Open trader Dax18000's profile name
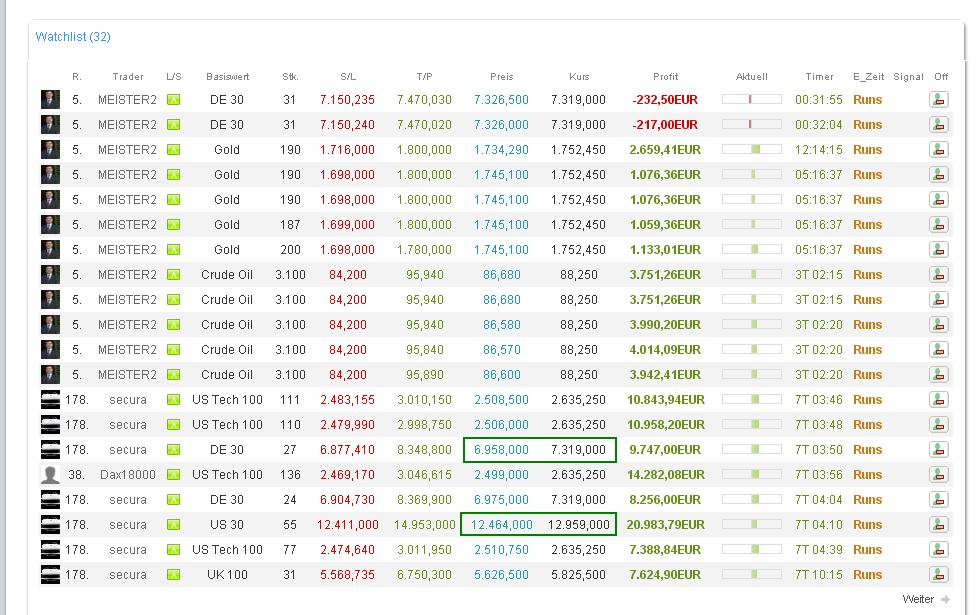978x615 pixels. point(127,475)
